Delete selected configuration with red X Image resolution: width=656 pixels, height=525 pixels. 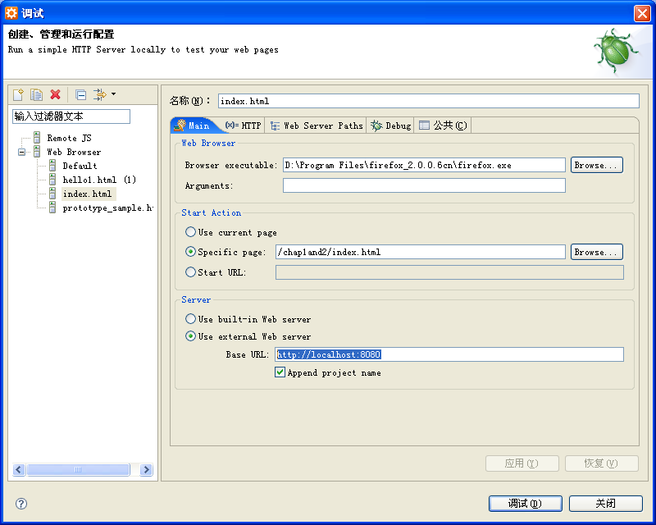[55, 95]
